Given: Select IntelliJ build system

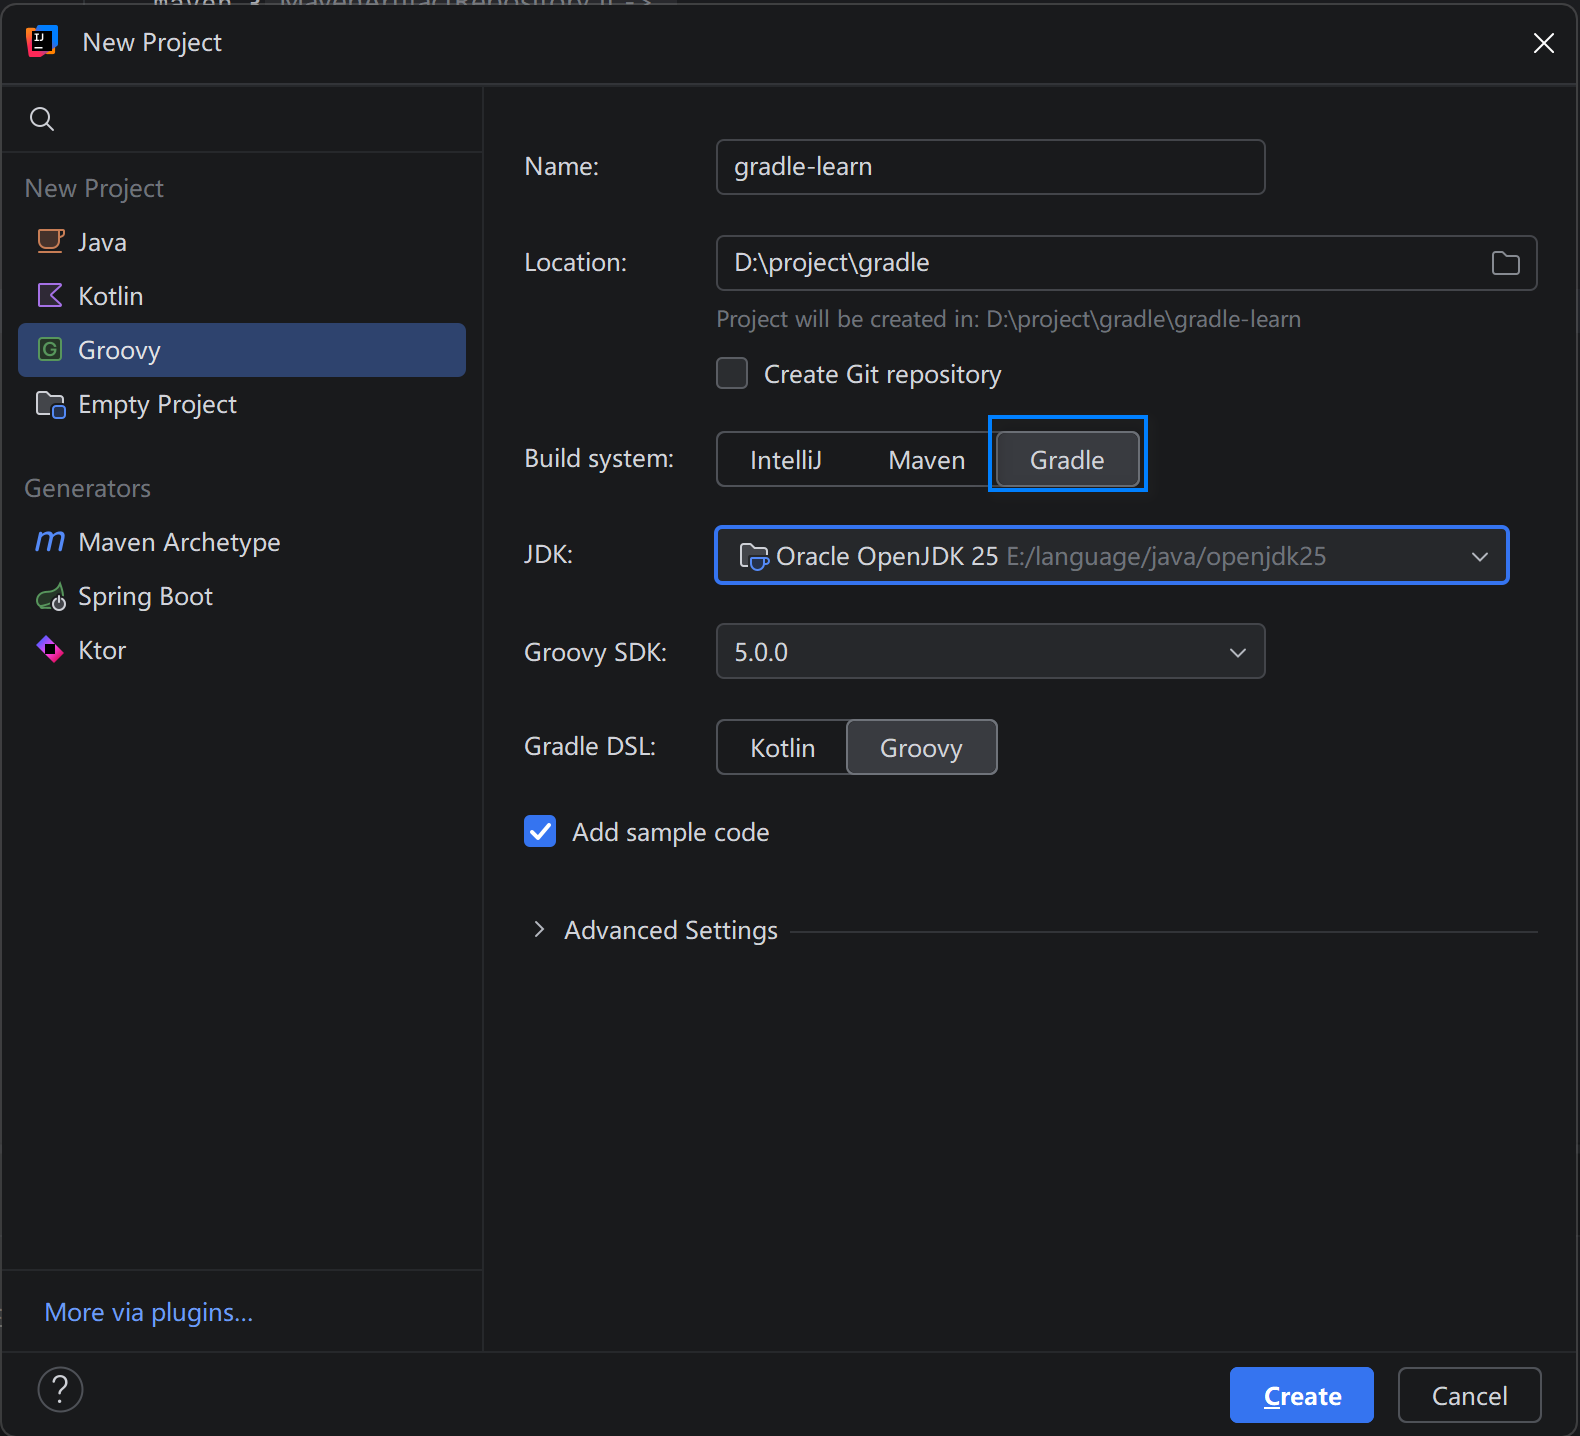Looking at the screenshot, I should point(786,460).
